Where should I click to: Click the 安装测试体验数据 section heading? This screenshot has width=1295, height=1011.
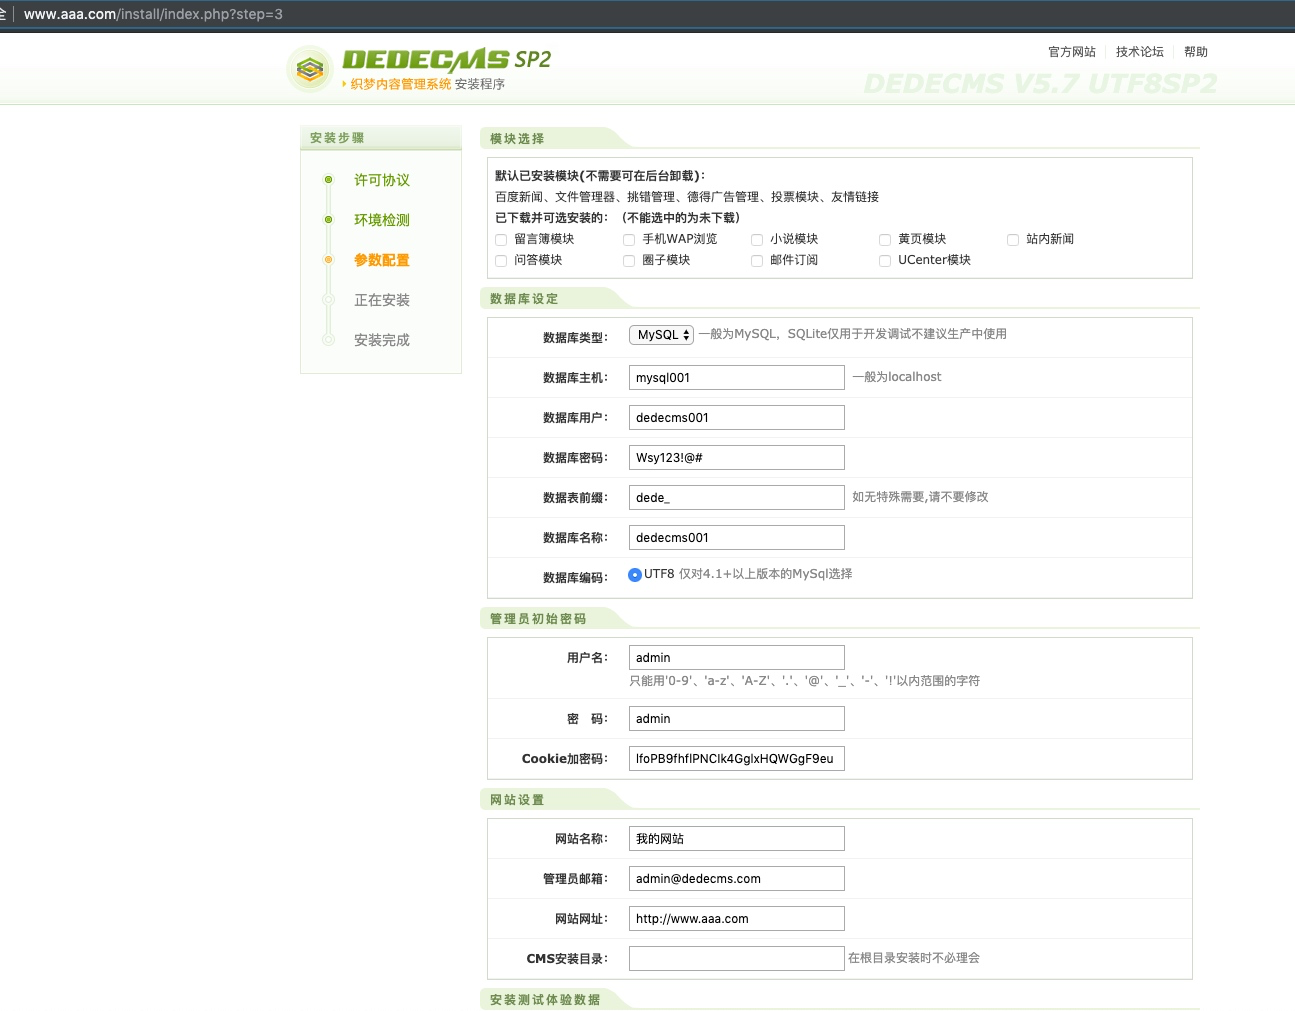click(x=545, y=1000)
